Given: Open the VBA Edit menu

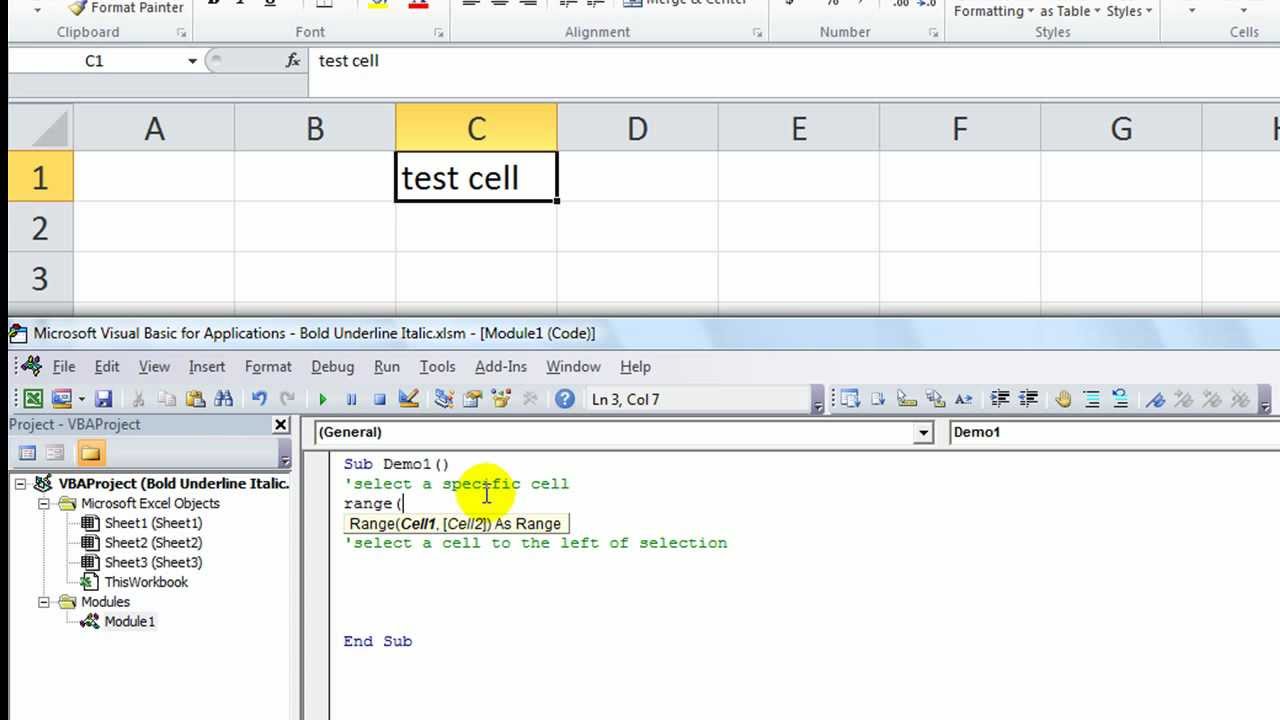Looking at the screenshot, I should (107, 367).
